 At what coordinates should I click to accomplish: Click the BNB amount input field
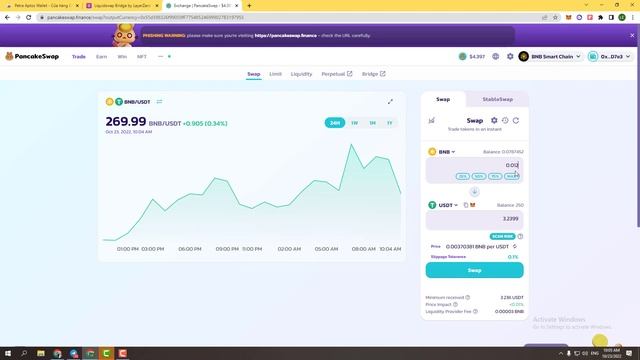474,165
